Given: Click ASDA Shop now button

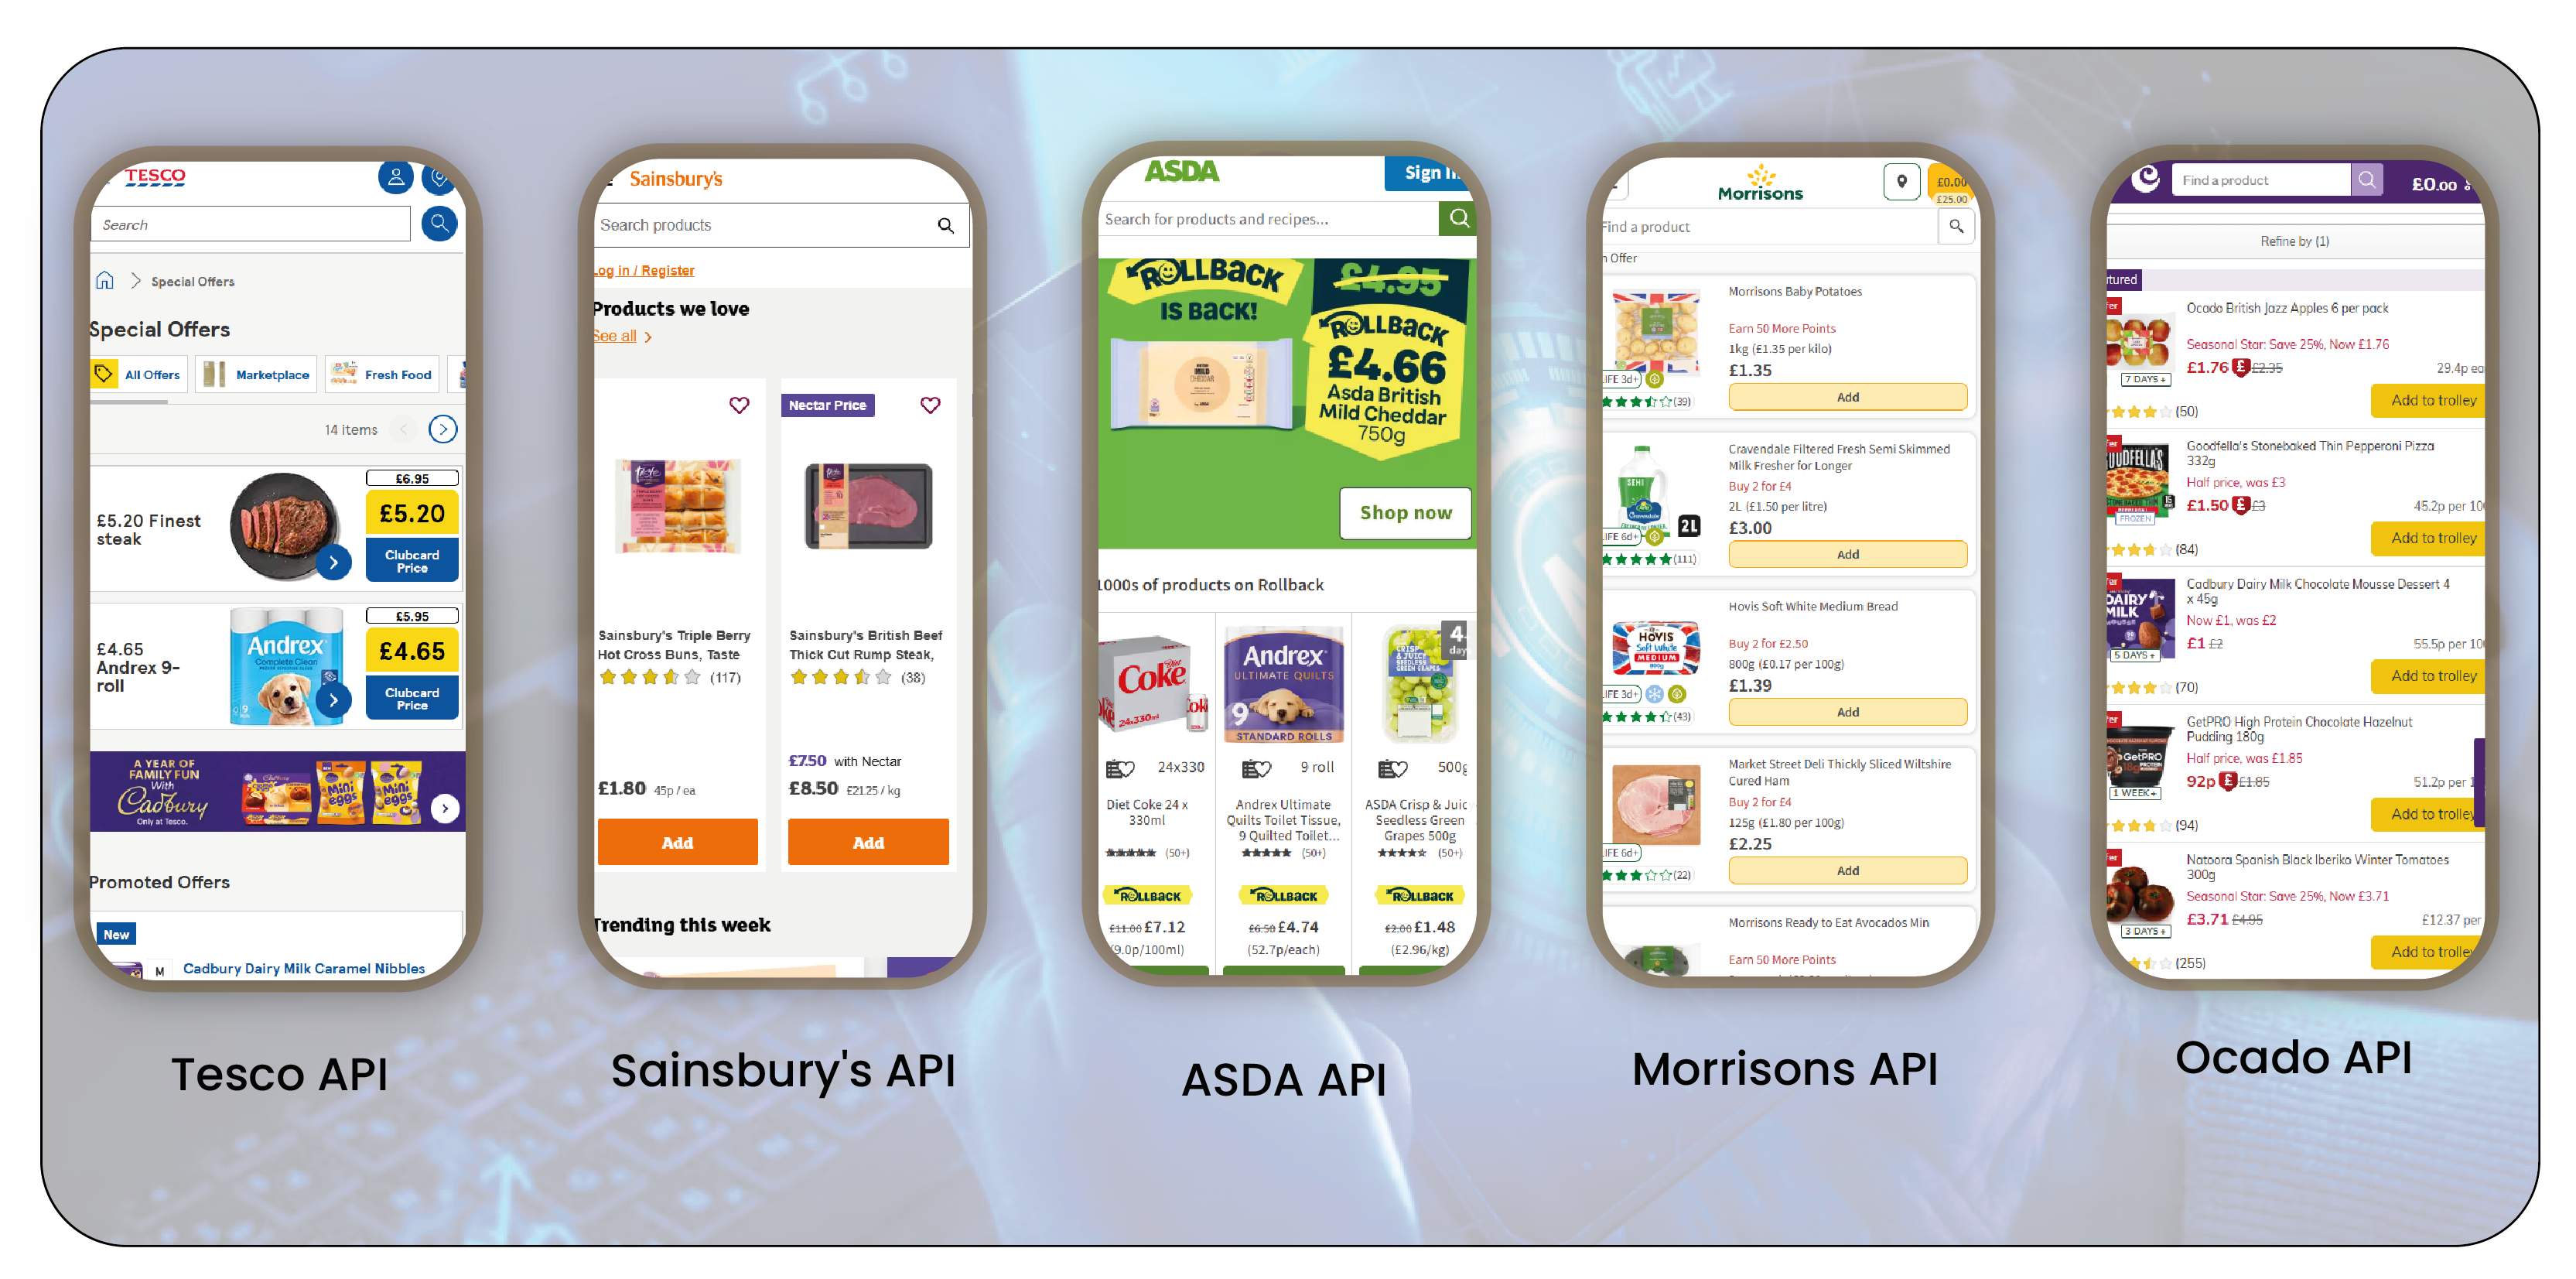Looking at the screenshot, I should click(x=1403, y=513).
